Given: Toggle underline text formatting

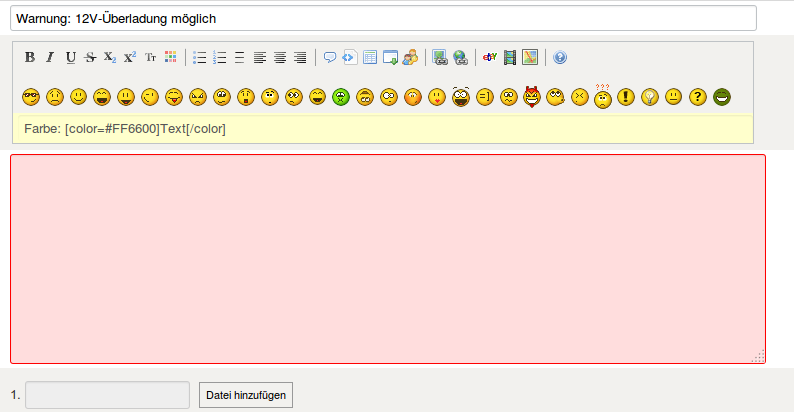Looking at the screenshot, I should click(70, 58).
